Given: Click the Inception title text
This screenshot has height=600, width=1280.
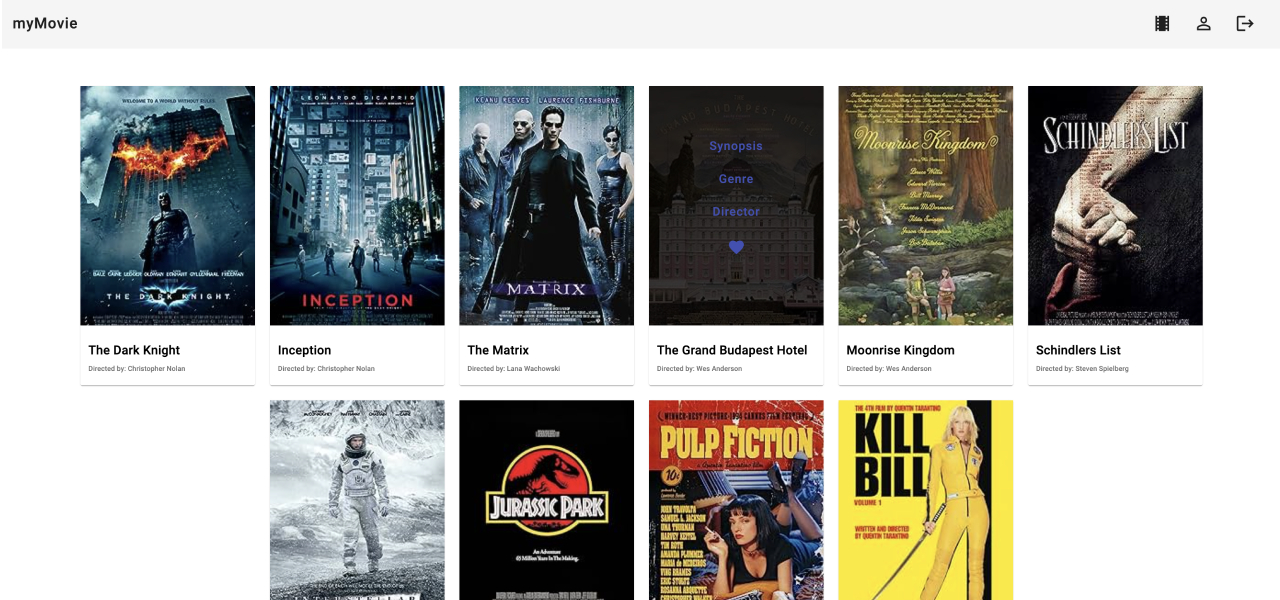Looking at the screenshot, I should click(x=305, y=350).
